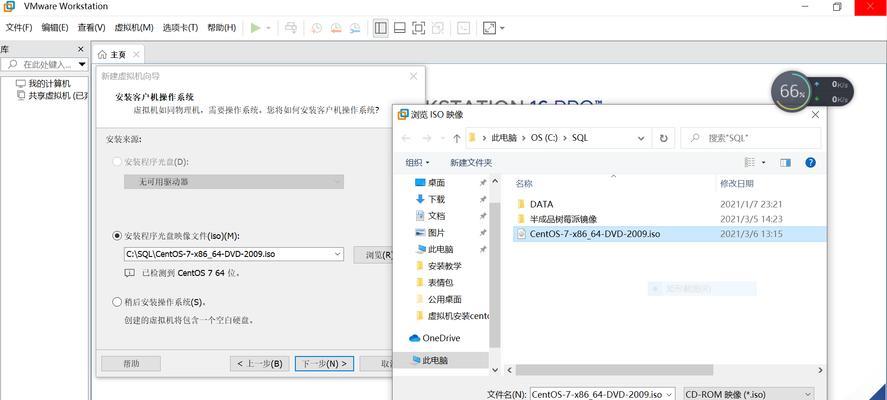Click the change view layout icon

(750, 162)
